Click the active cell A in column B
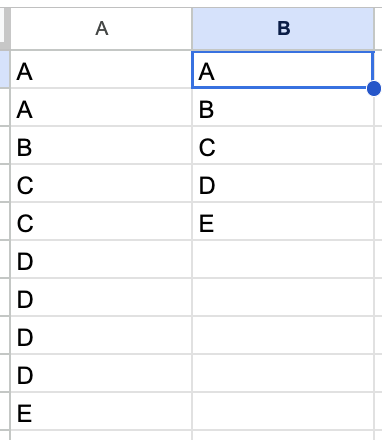382x440 pixels. [x=282, y=70]
